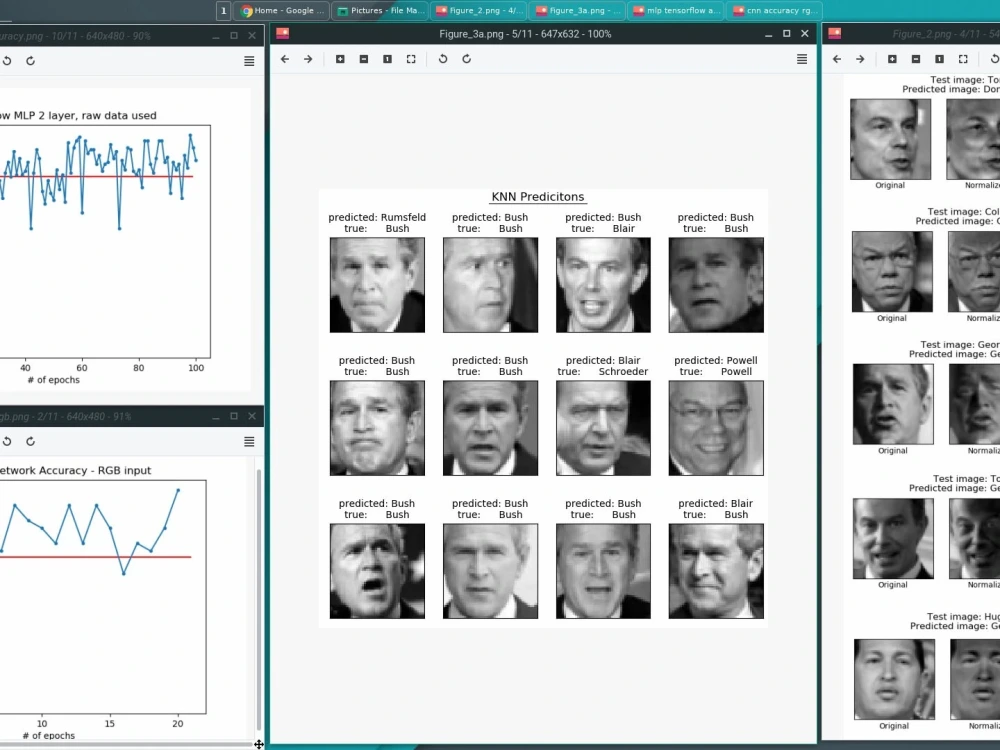Click face labeled 'predicted: Bush true: Blair'

pos(603,284)
